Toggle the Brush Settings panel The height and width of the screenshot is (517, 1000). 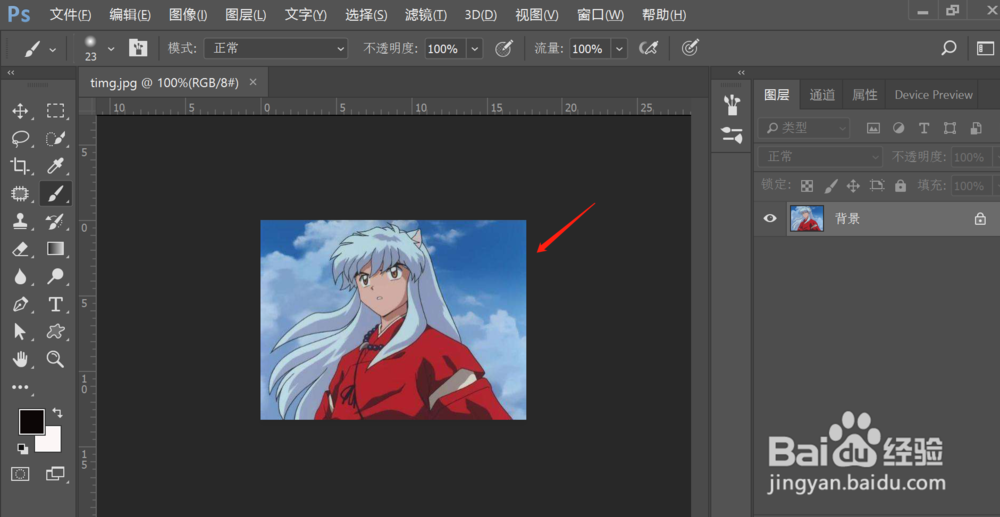click(x=138, y=48)
